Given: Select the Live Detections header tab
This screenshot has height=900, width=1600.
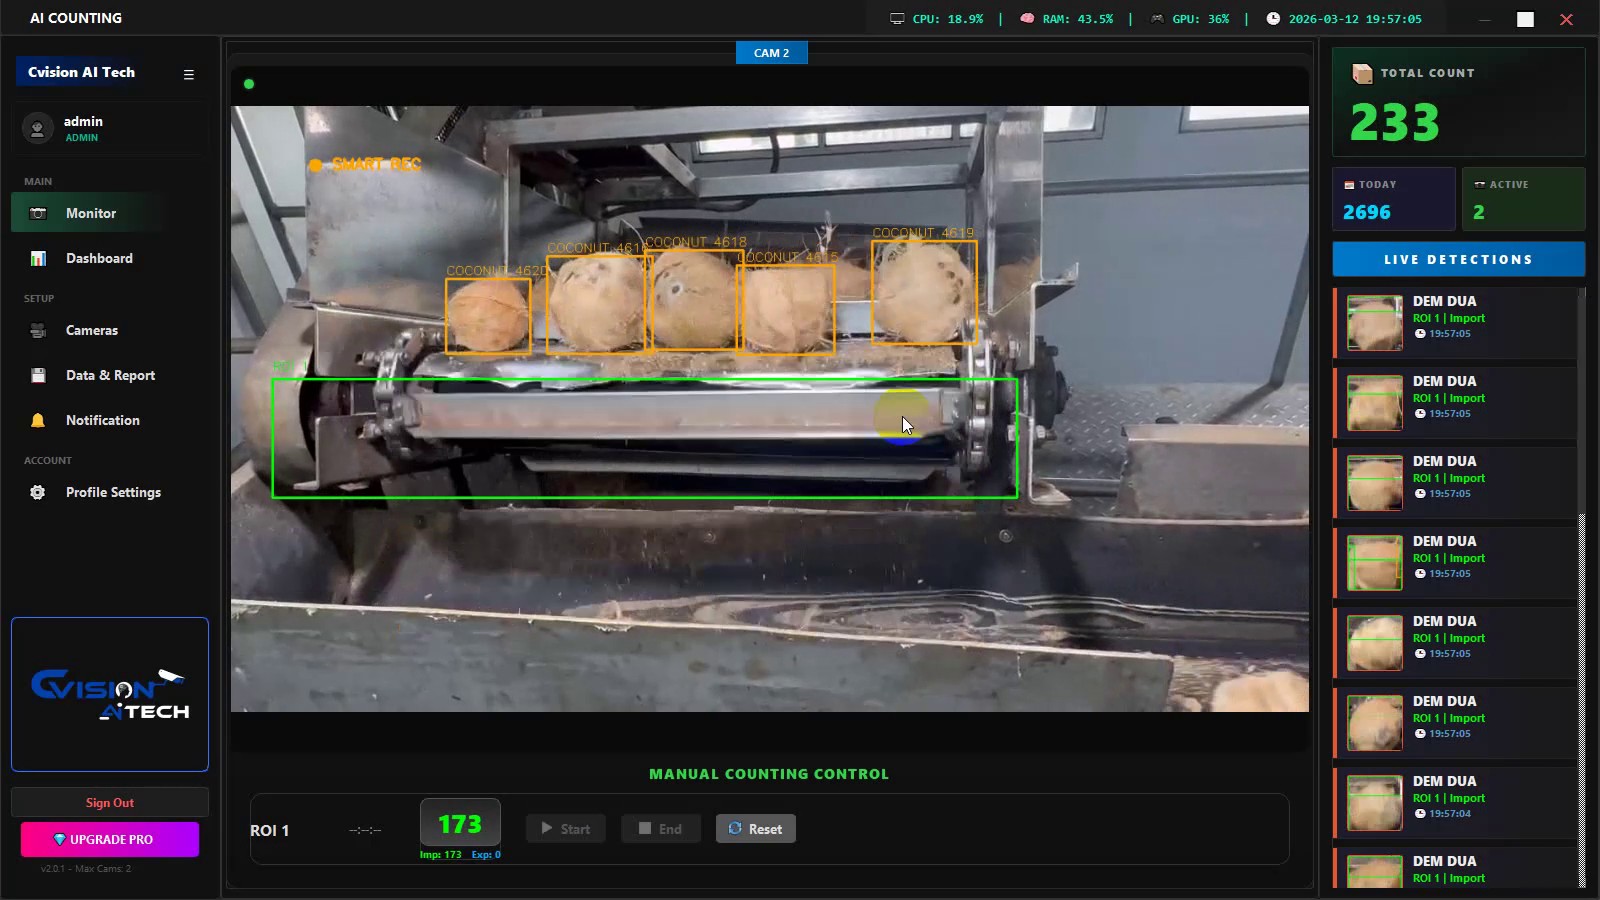Looking at the screenshot, I should 1458,259.
